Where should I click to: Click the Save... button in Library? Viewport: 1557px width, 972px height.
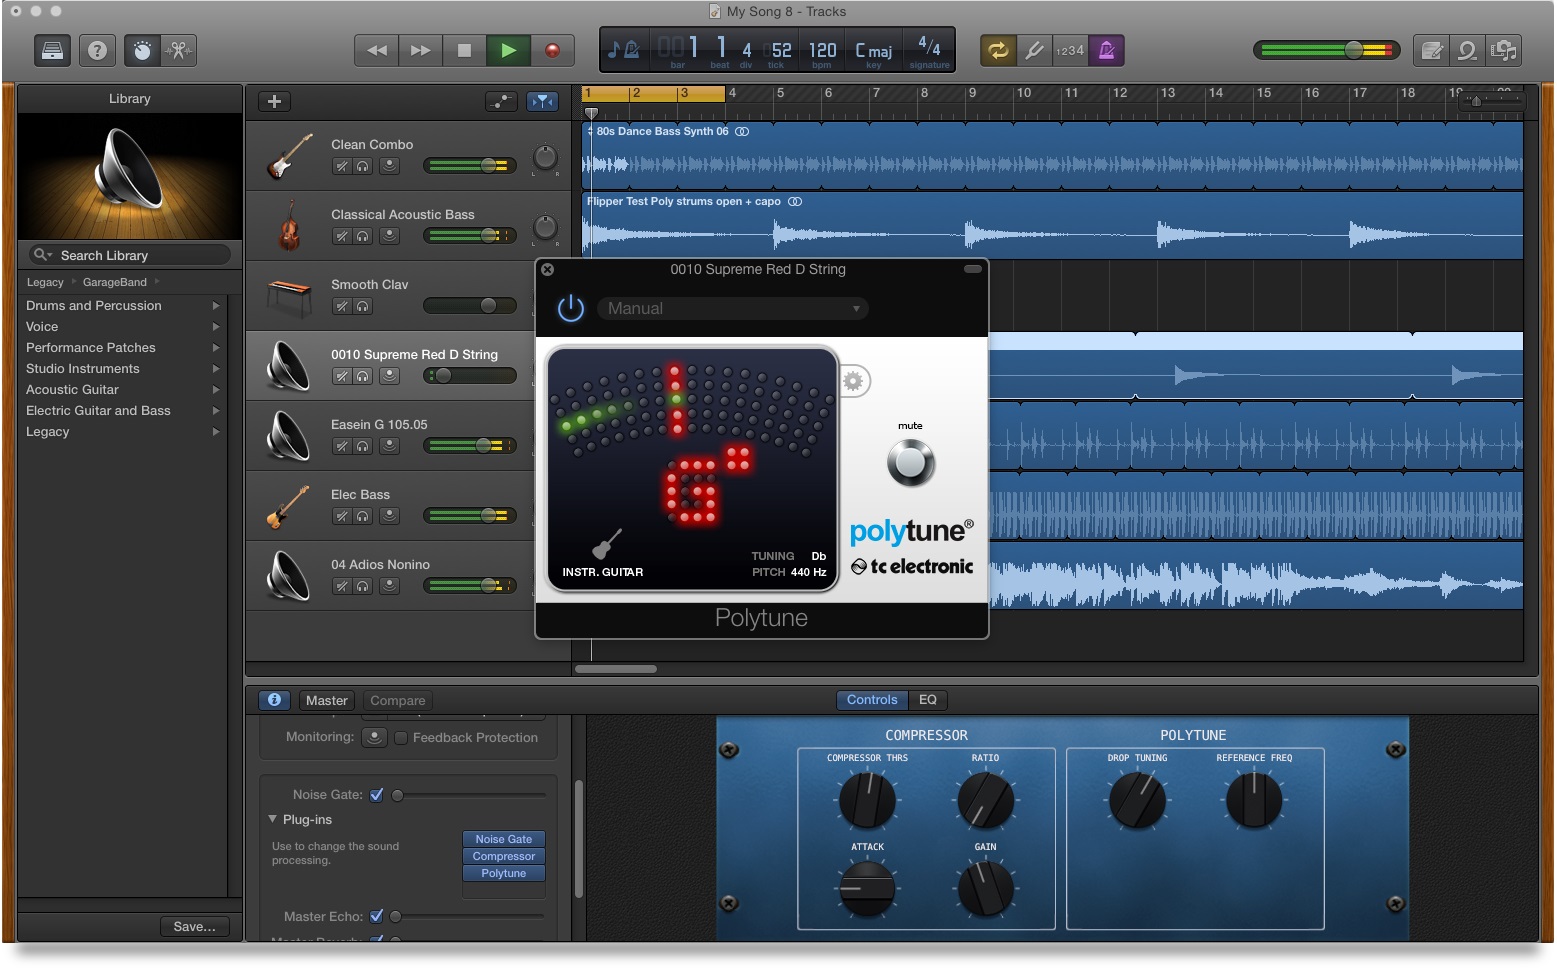point(194,926)
